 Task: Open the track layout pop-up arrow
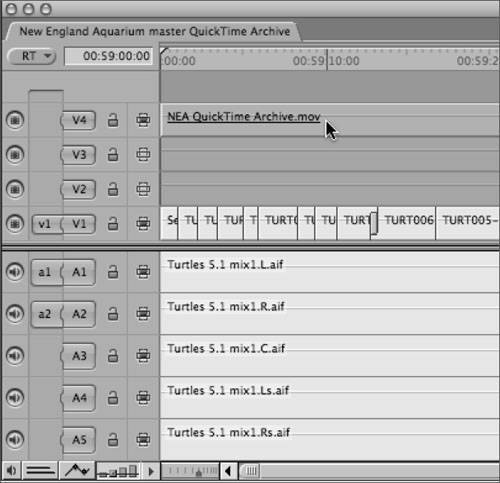click(151, 471)
